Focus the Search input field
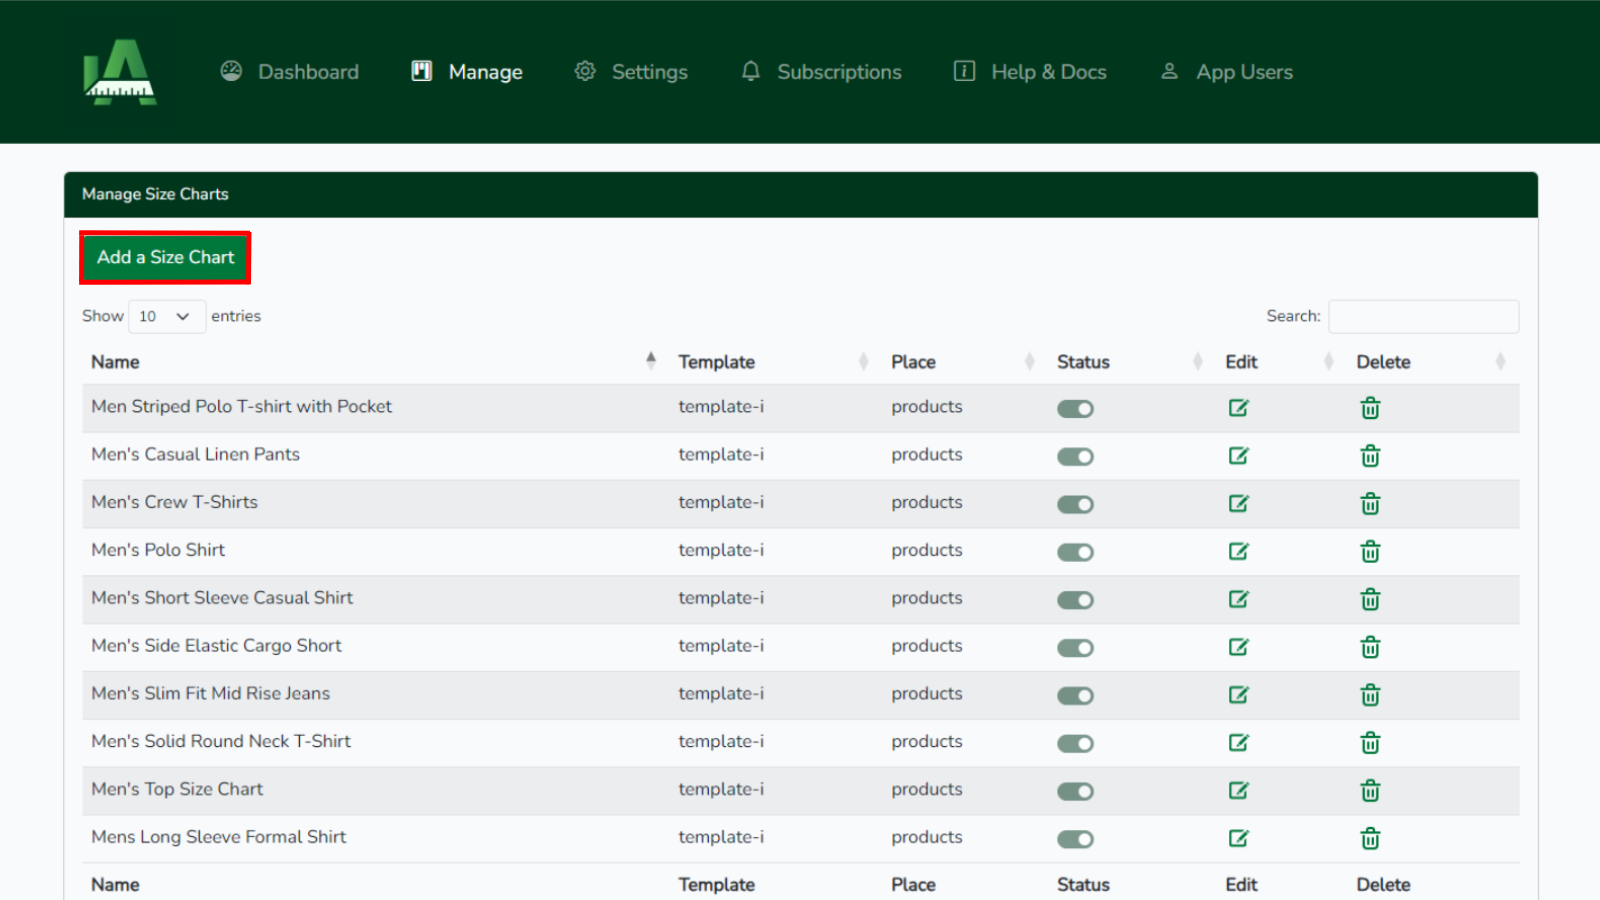This screenshot has height=900, width=1600. 1423,316
